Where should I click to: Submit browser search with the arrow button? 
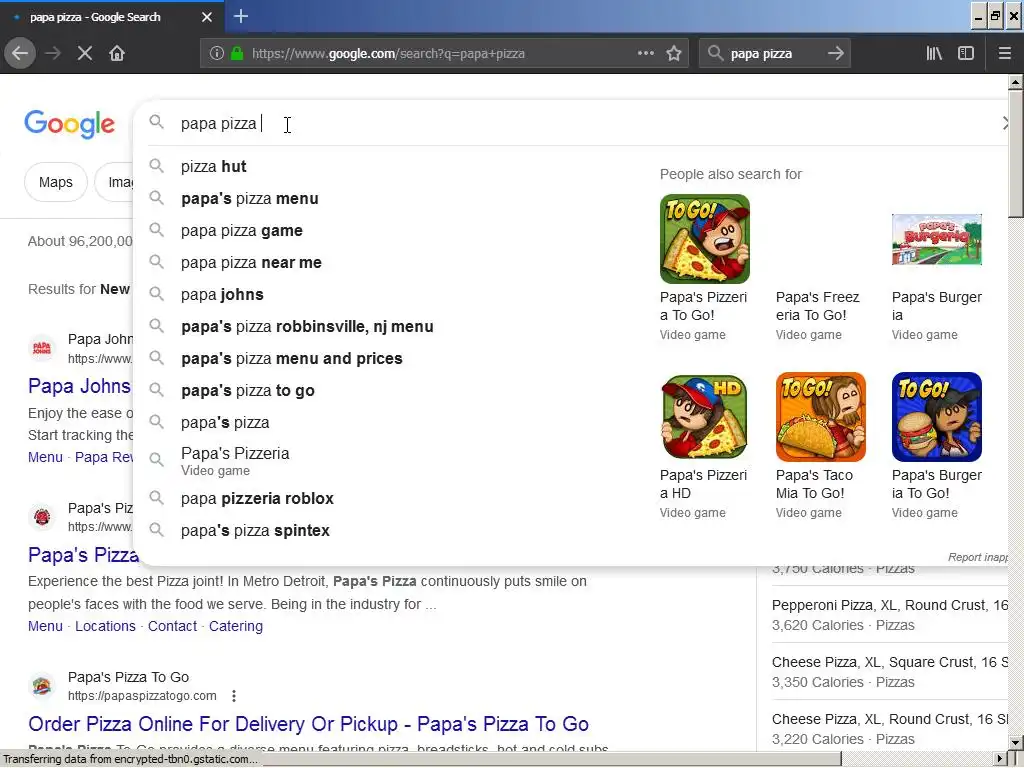pyautogui.click(x=836, y=54)
